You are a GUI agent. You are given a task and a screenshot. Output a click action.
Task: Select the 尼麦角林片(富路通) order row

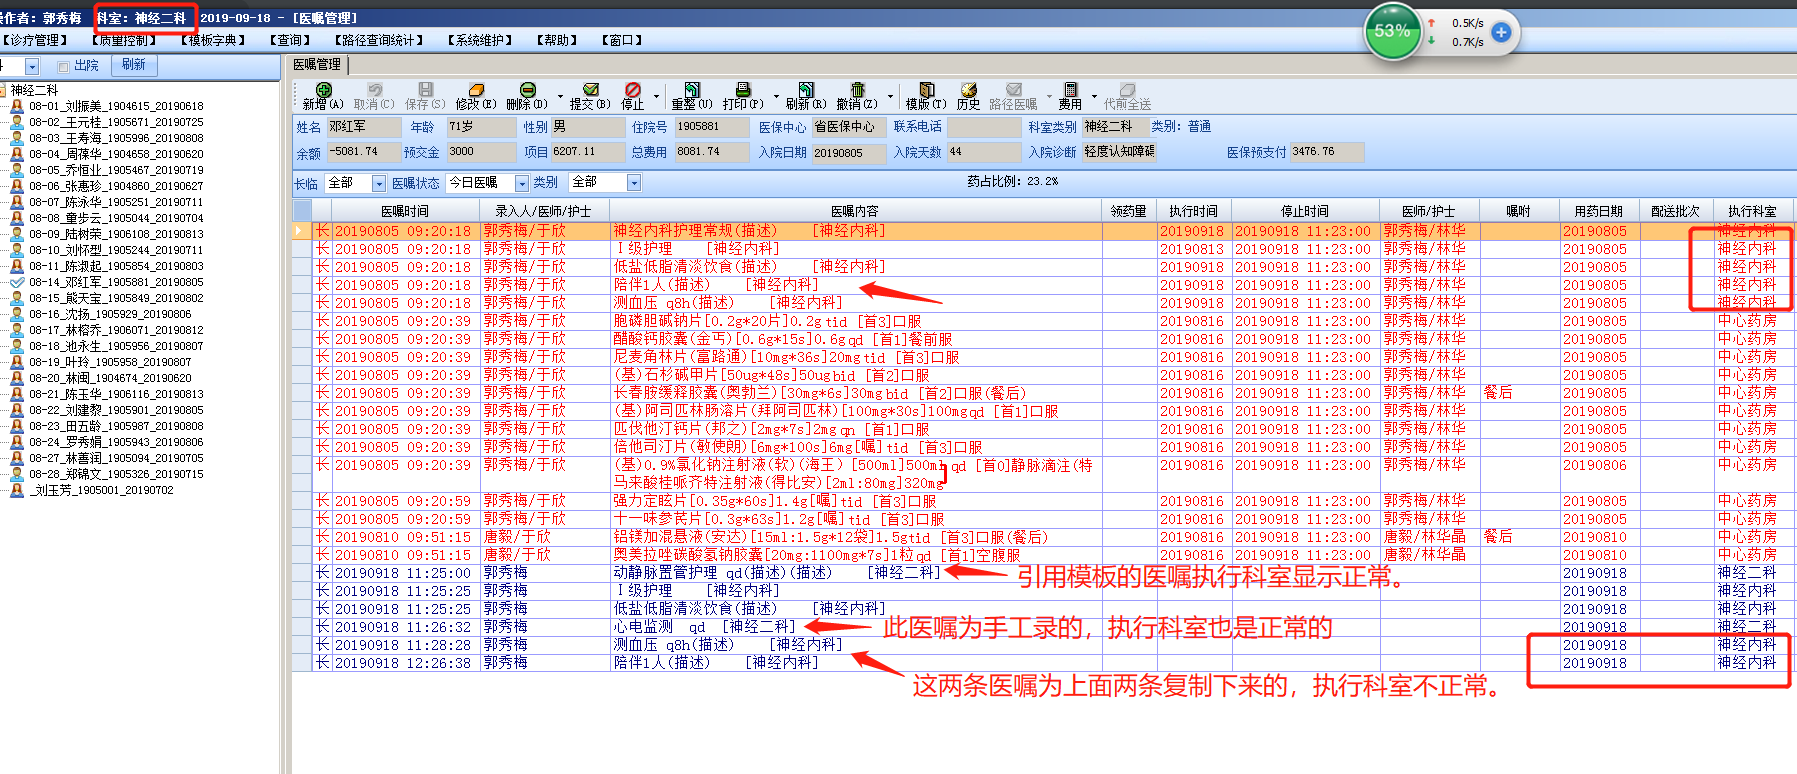1043,357
